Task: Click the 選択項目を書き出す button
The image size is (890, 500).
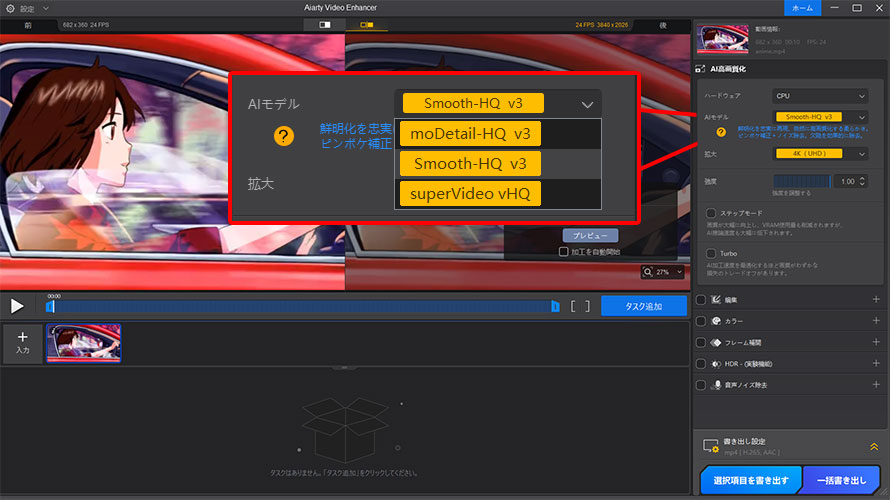Action: pos(750,480)
